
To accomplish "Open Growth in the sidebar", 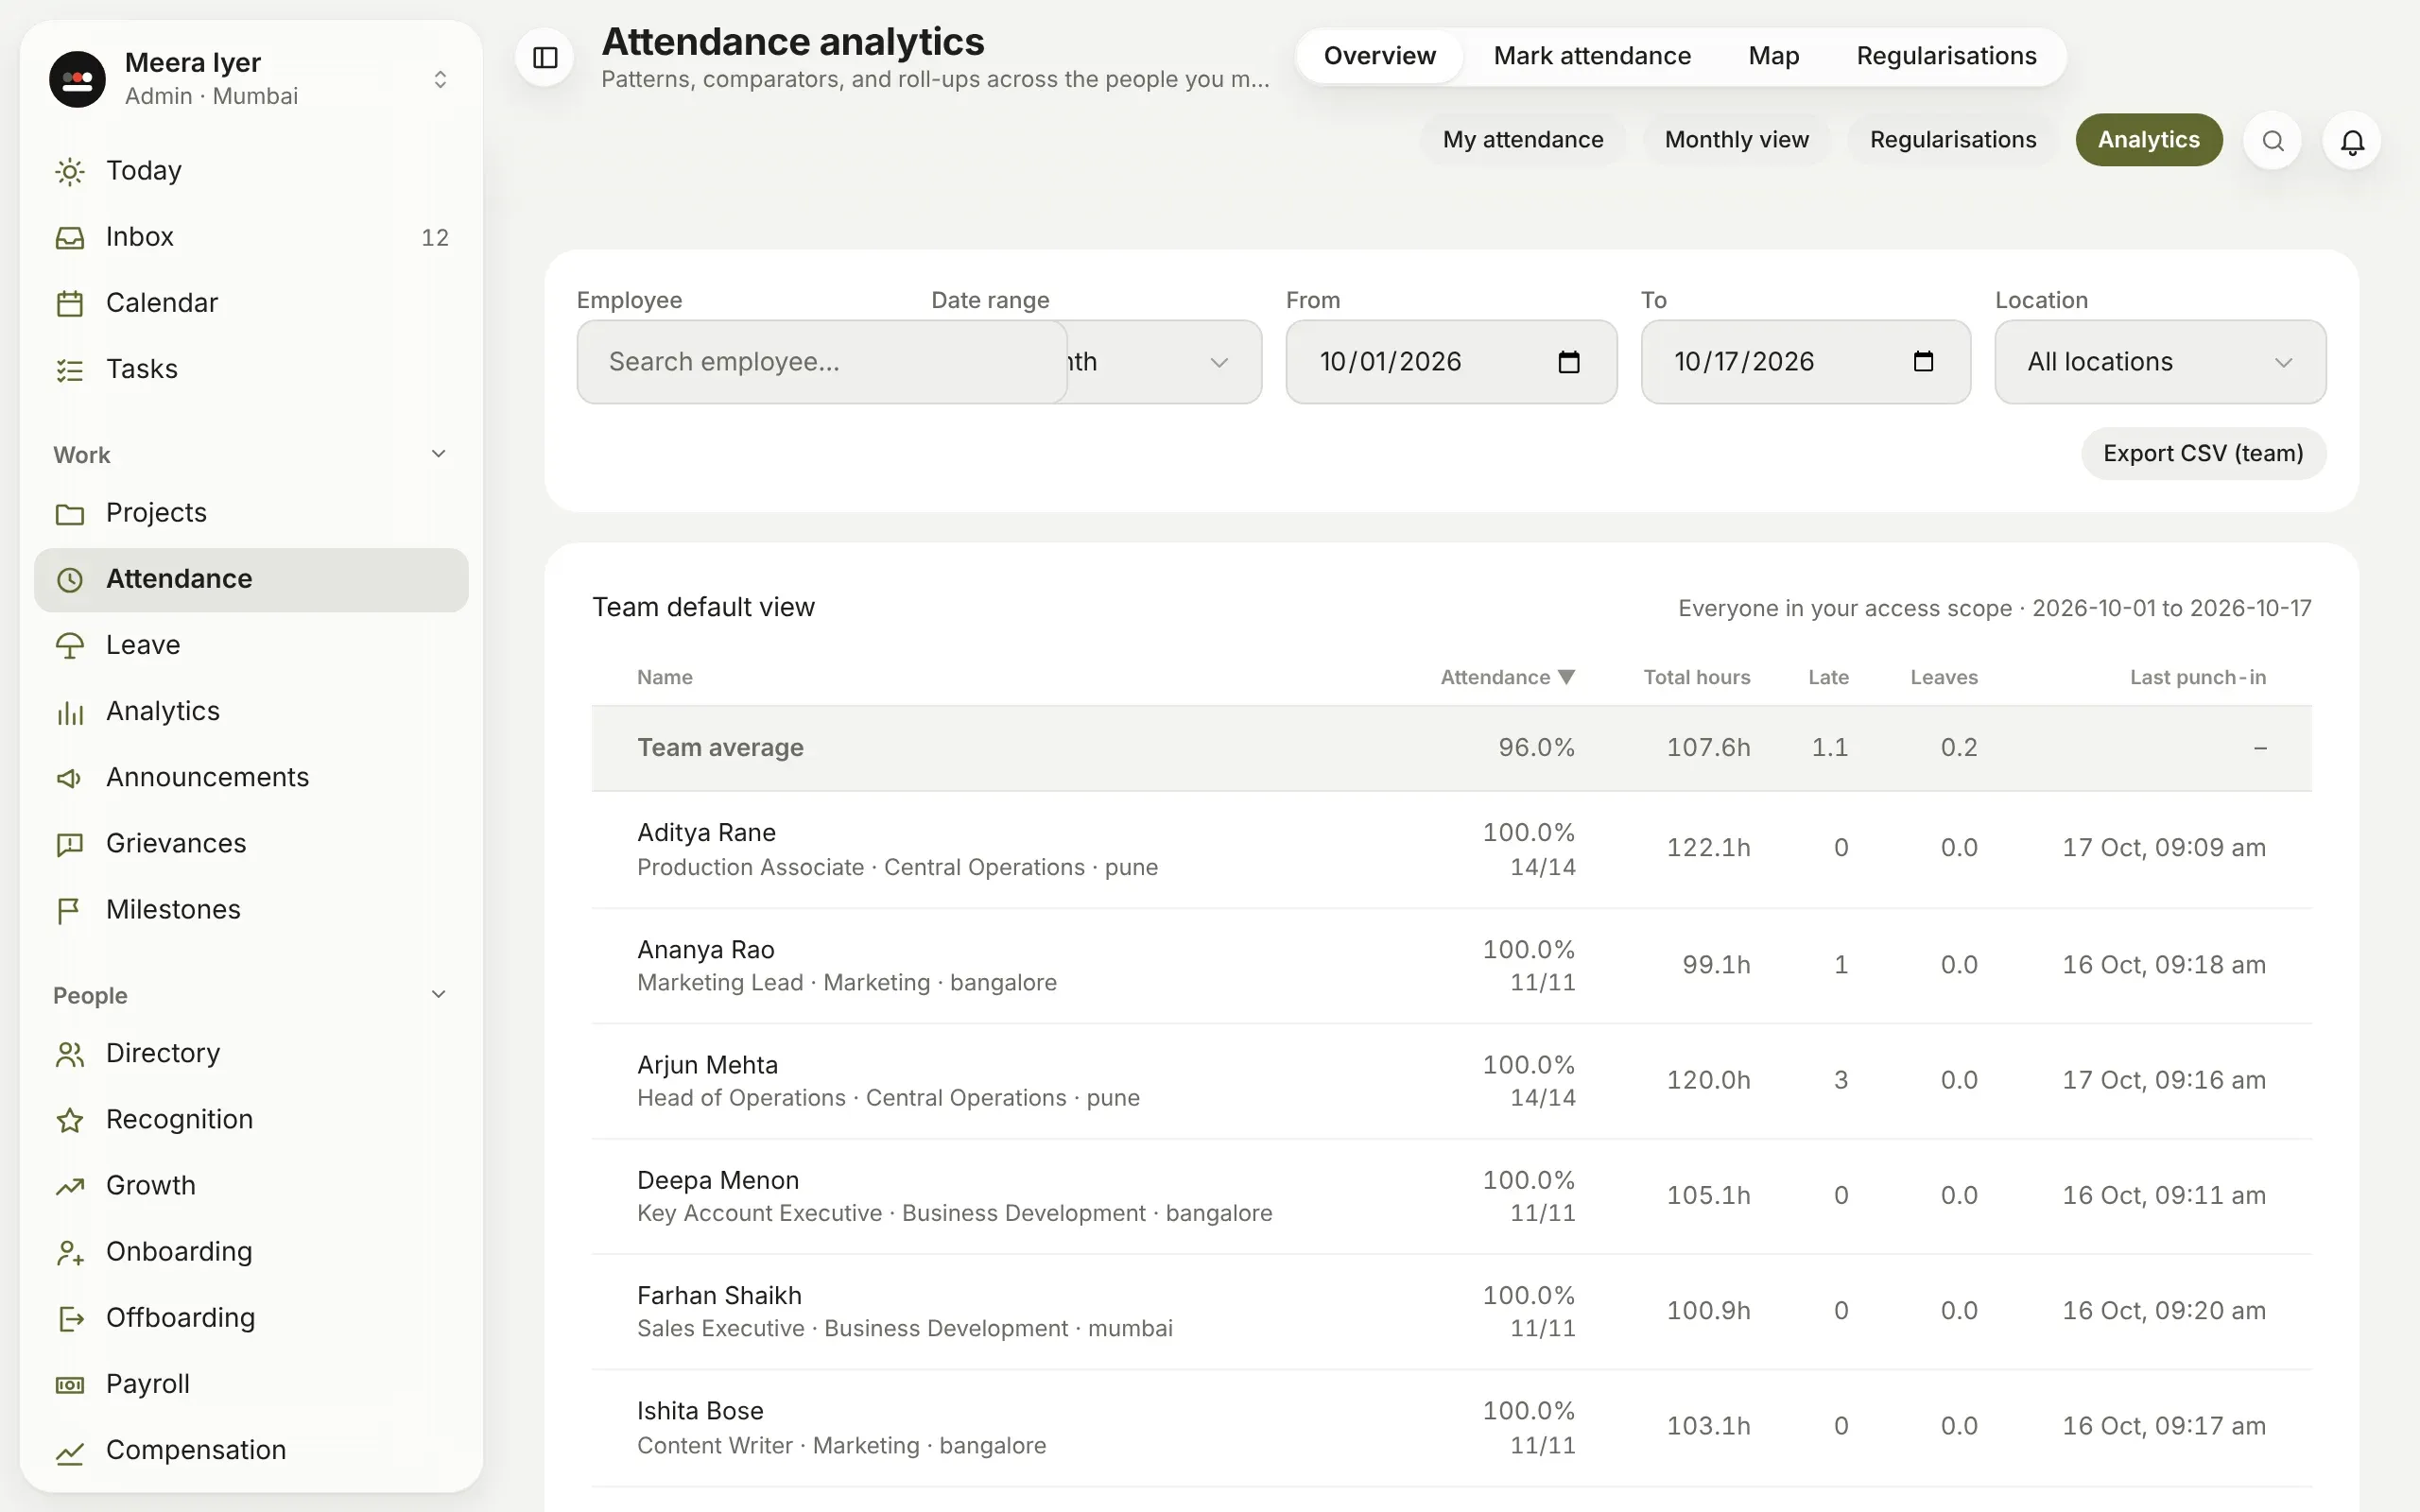I will [x=251, y=1186].
